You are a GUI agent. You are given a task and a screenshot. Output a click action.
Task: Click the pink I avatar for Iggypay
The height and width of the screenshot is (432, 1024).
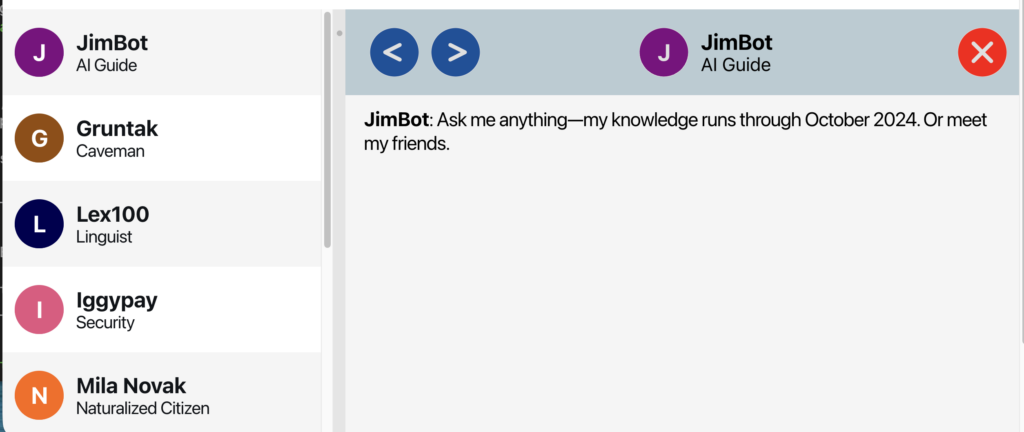coord(39,310)
